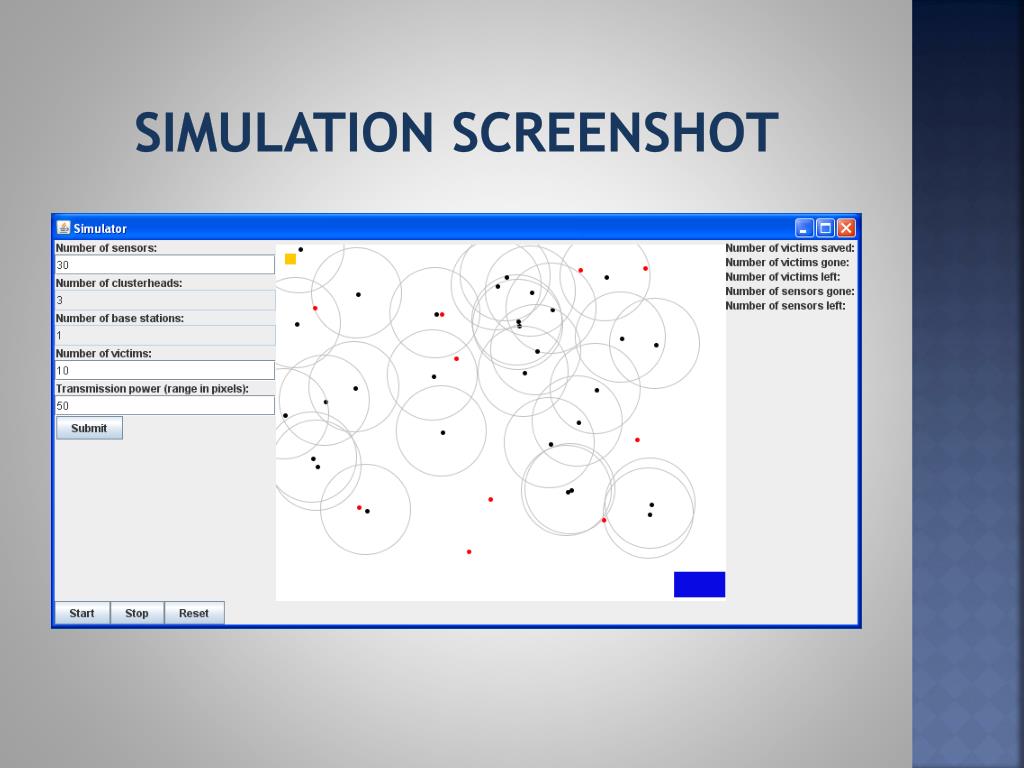
Task: Click the 'Number of base stations:' label
Action: click(120, 319)
